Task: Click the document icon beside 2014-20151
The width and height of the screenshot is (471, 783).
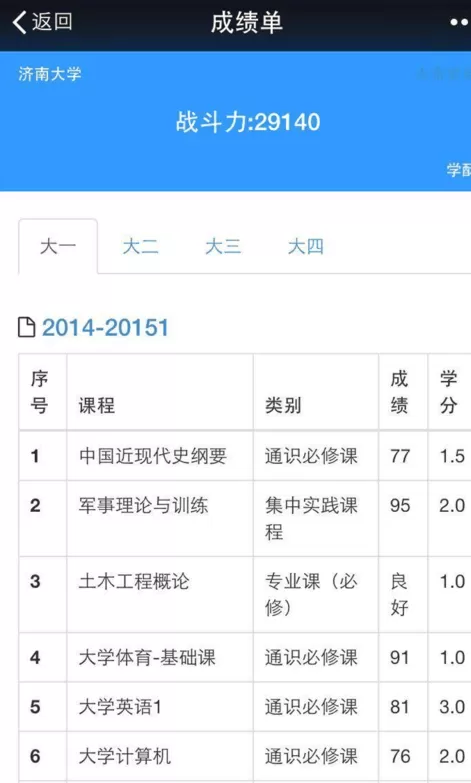Action: pyautogui.click(x=26, y=328)
